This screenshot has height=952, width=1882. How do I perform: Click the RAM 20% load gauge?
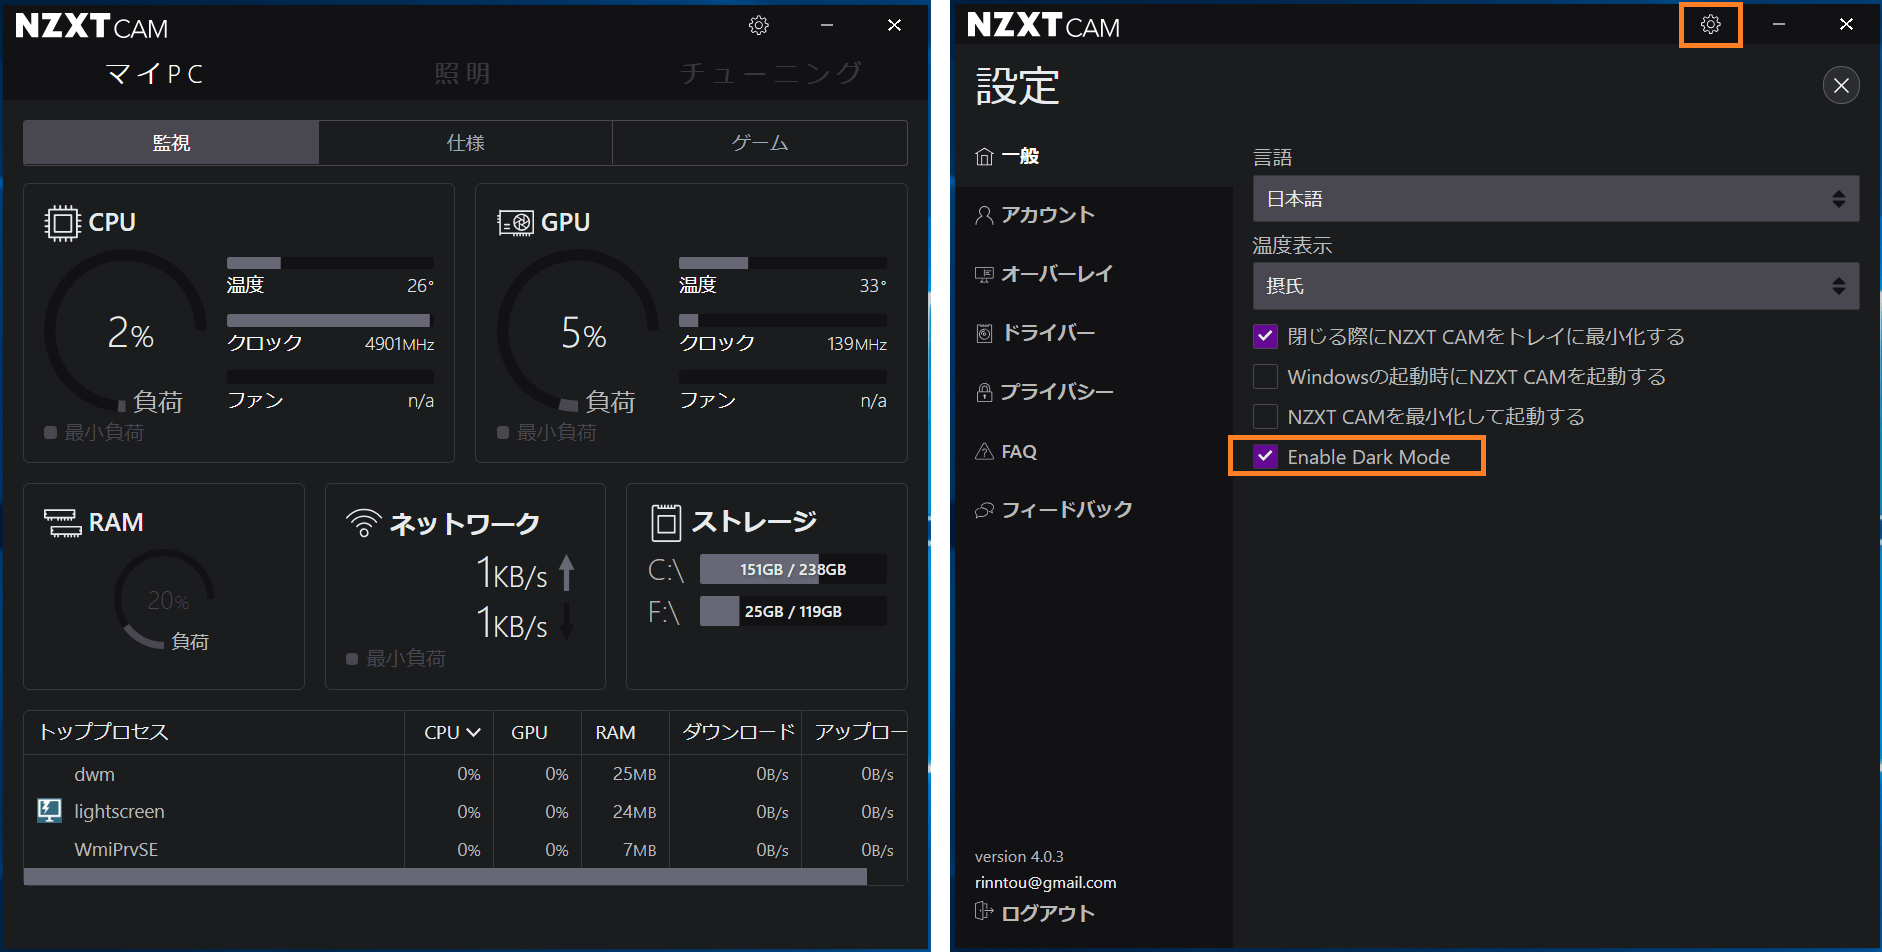point(164,599)
